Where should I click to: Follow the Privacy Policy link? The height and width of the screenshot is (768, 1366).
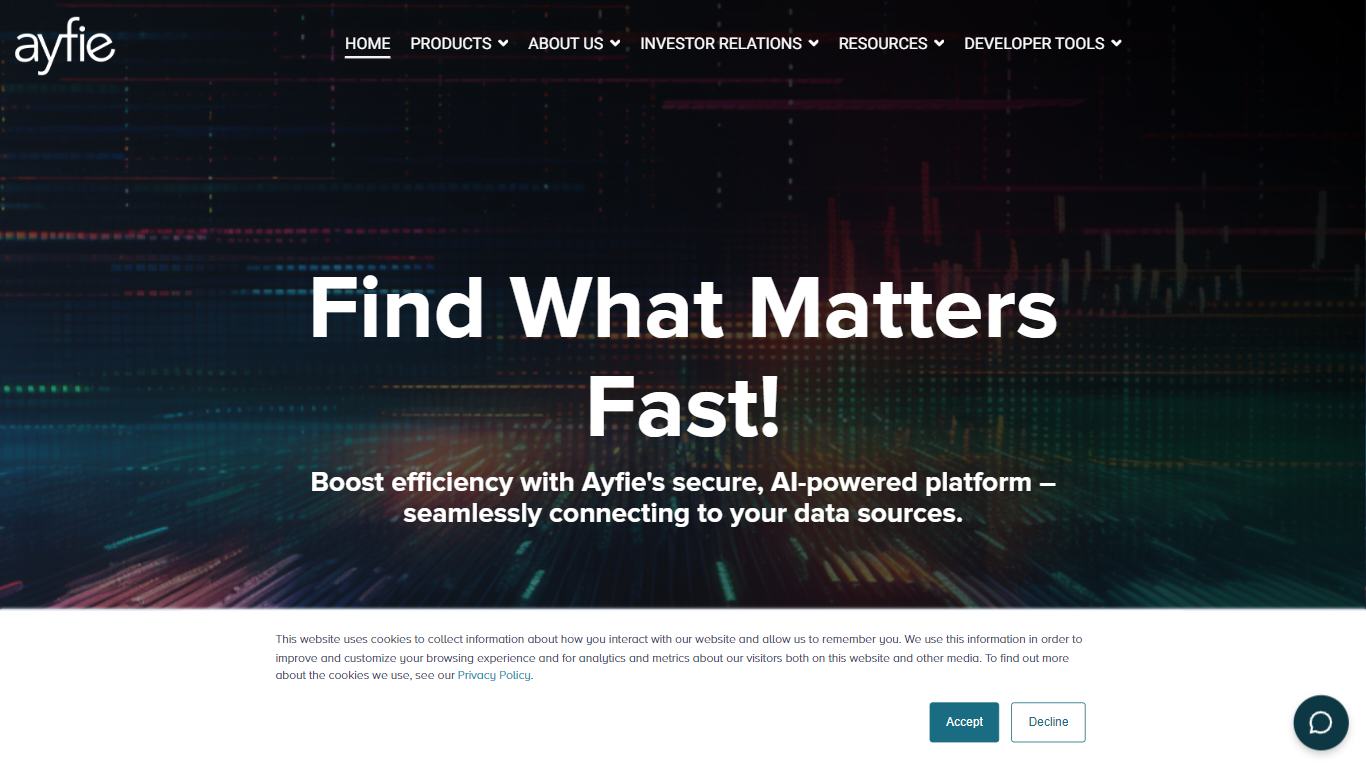point(494,675)
